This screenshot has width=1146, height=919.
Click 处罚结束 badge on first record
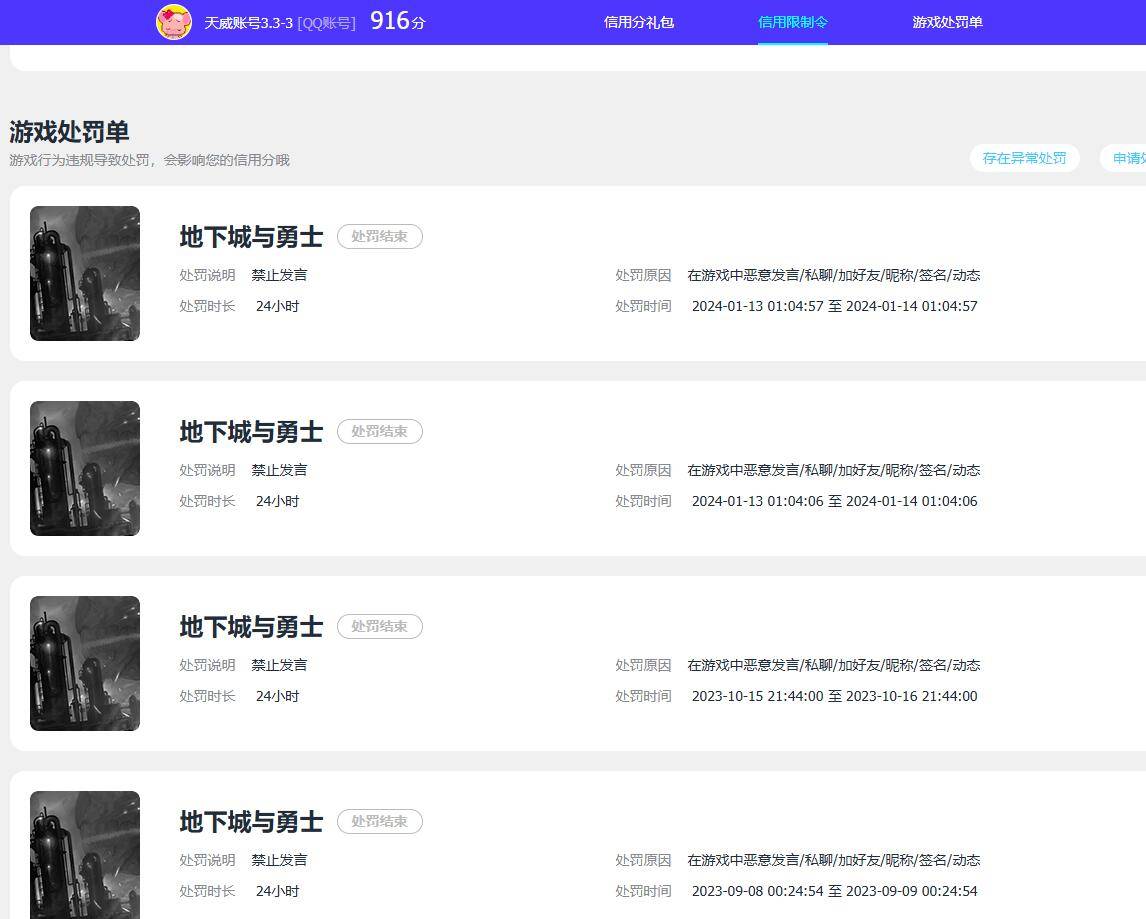379,237
